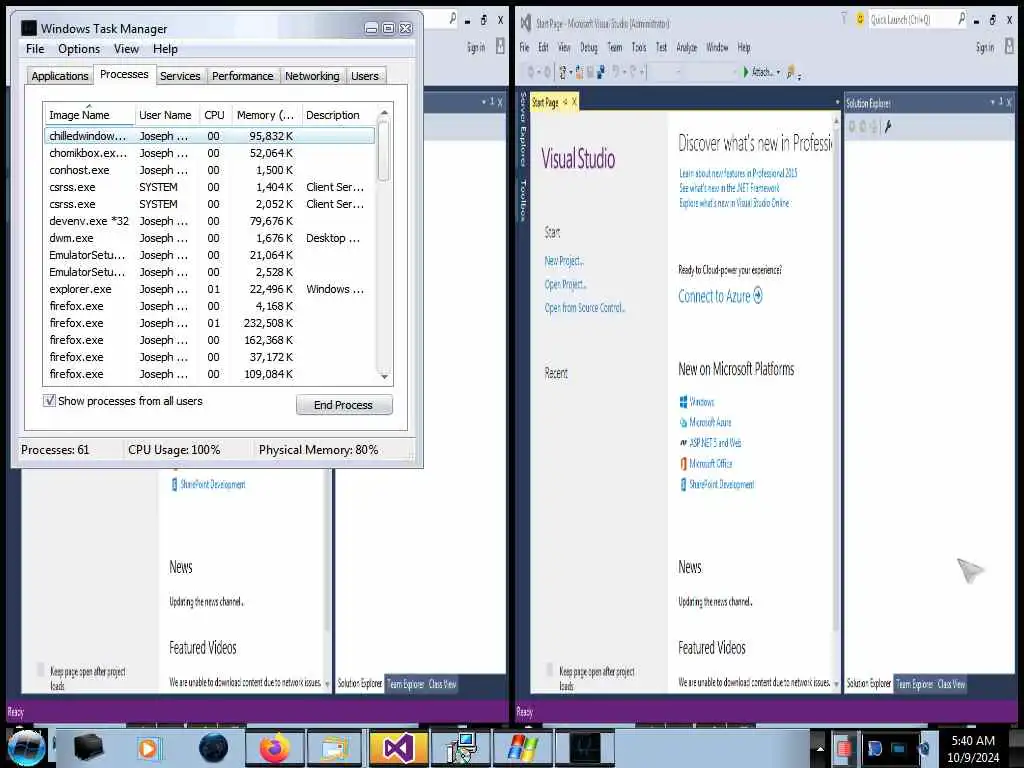
Task: Open the Debug menu in right Visual Studio
Action: pos(588,47)
